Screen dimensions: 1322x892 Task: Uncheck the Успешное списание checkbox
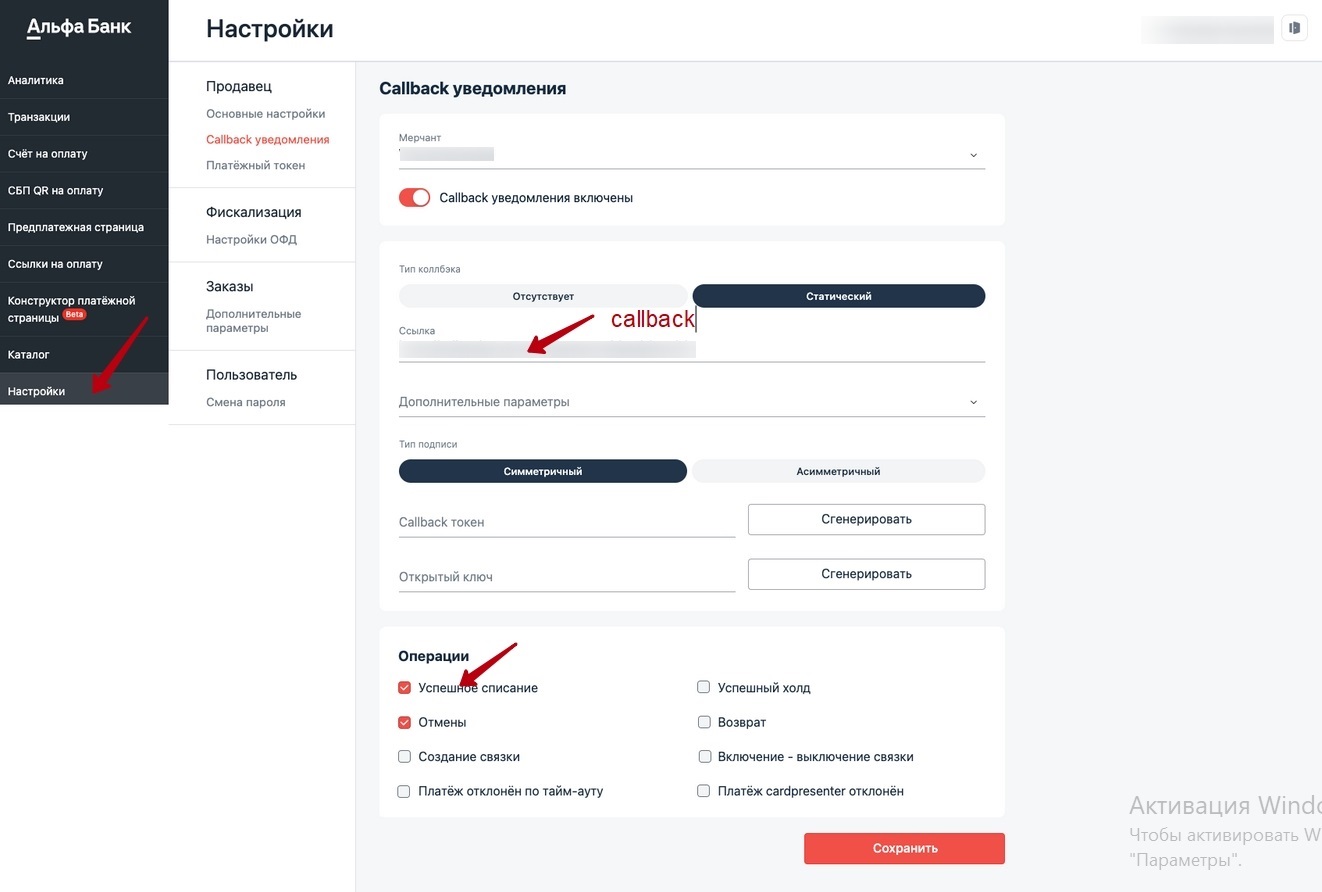click(405, 688)
